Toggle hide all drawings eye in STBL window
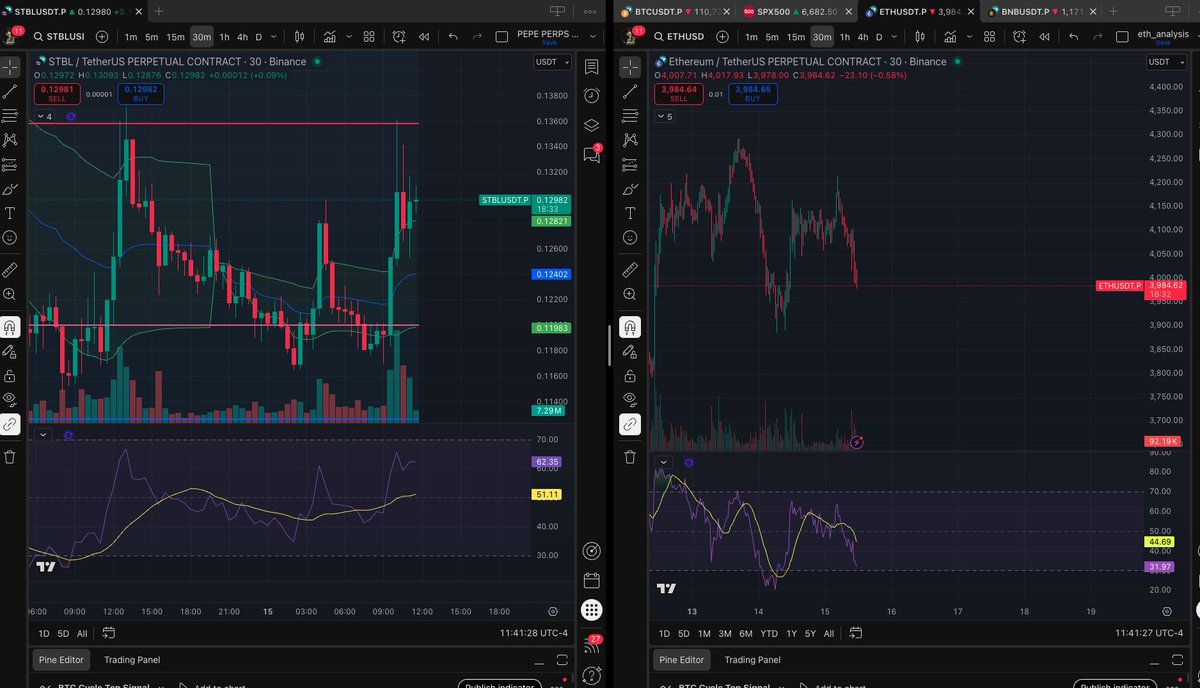Screen dimensions: 1200x688 [x=10, y=400]
